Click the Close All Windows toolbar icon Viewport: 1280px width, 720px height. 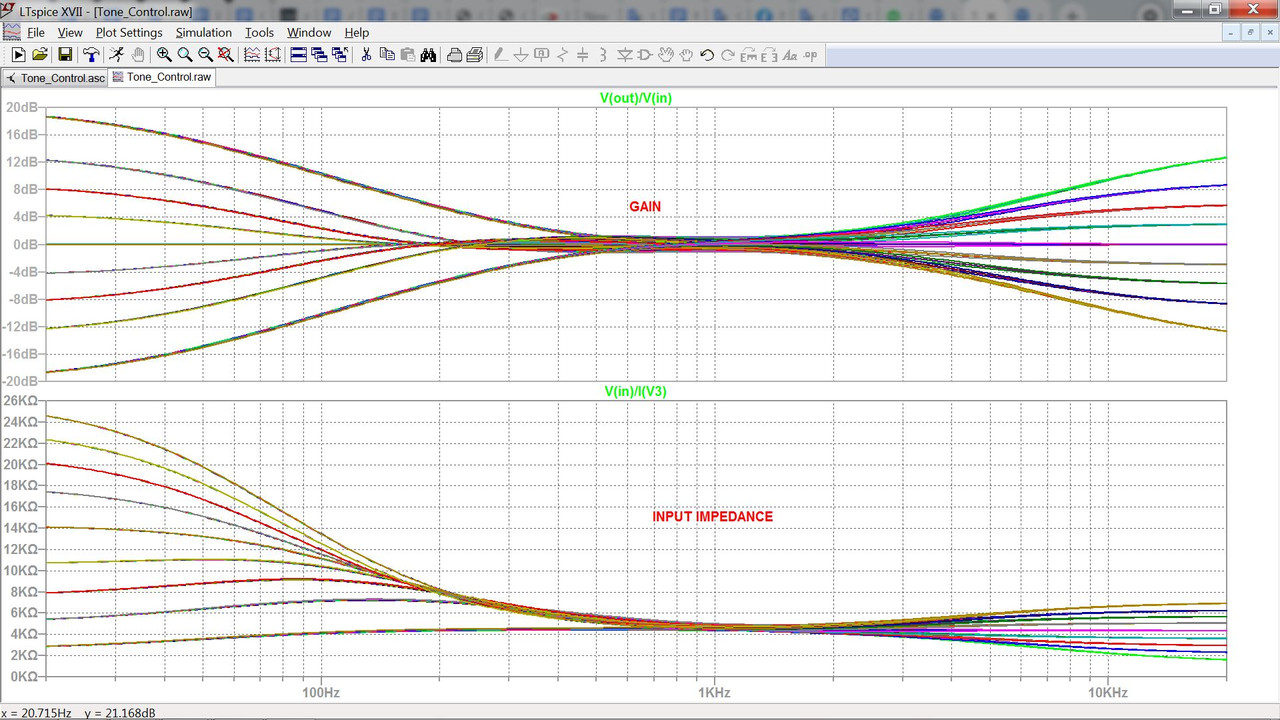pos(340,55)
